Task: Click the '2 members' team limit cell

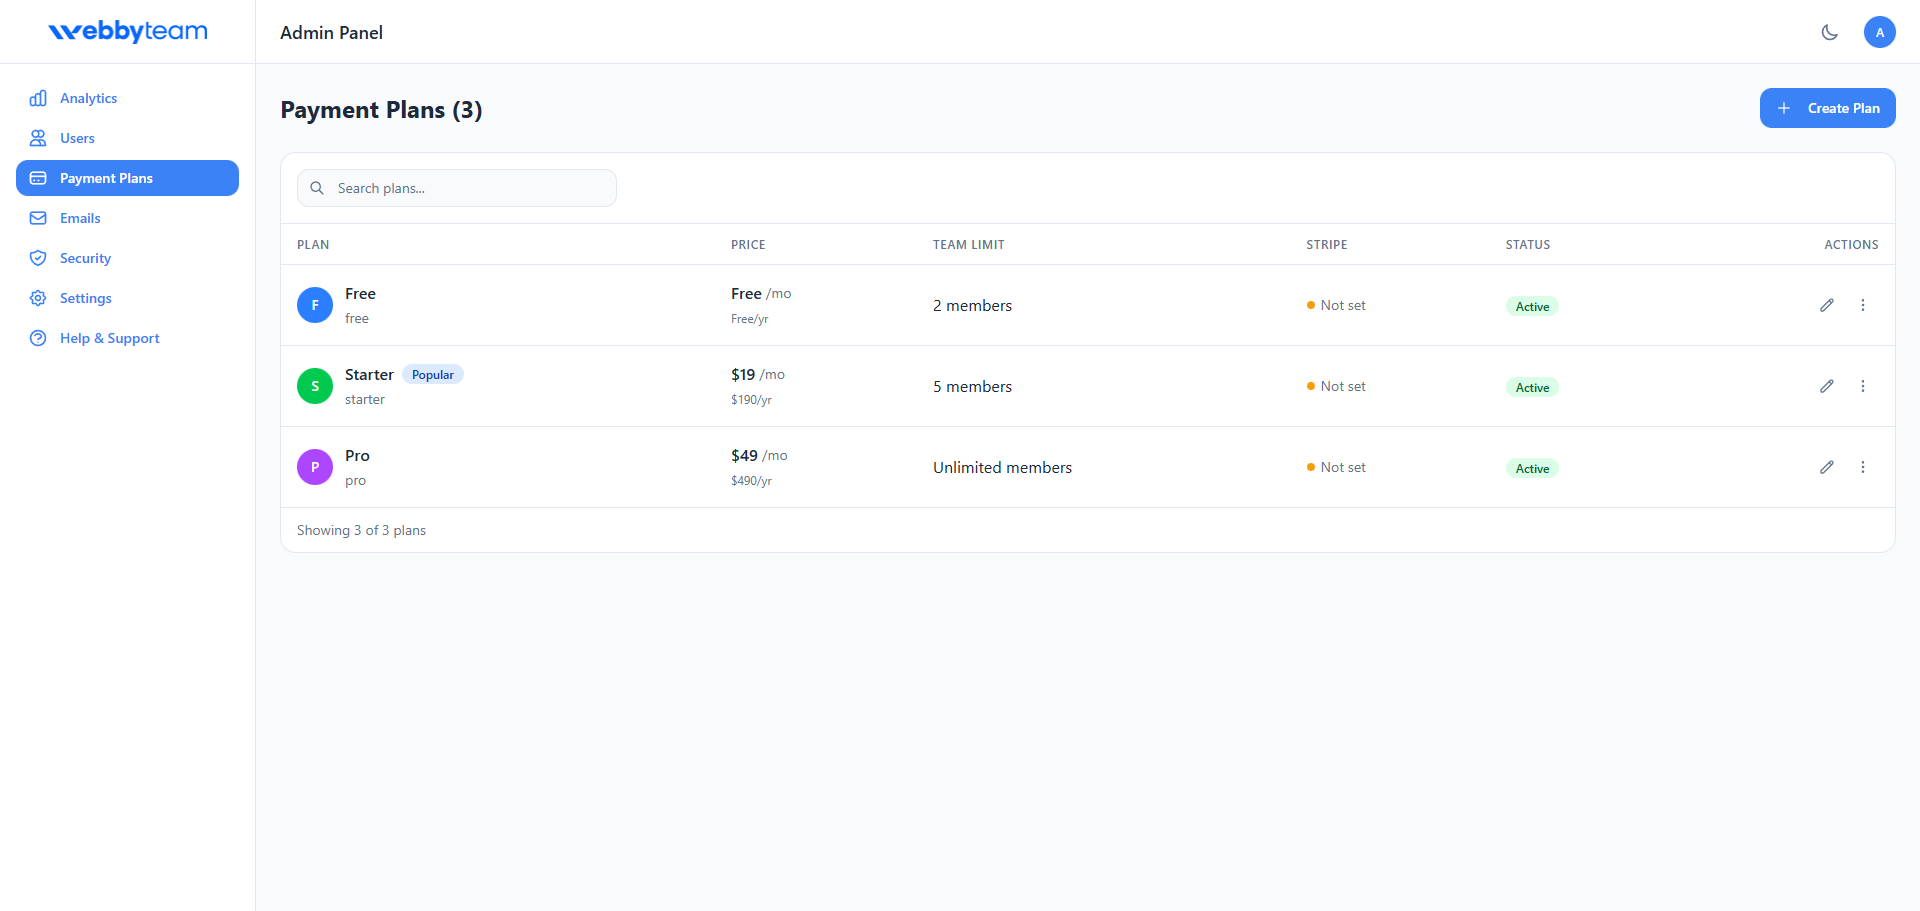Action: pos(972,305)
